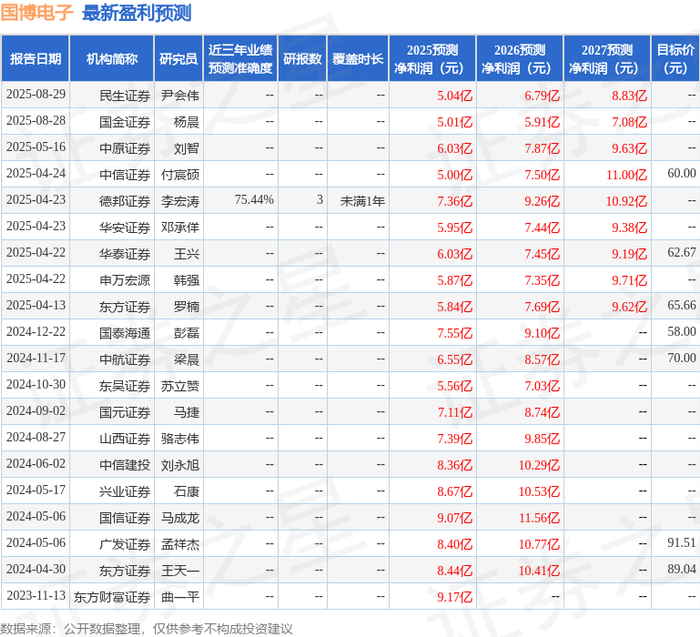Select the 2025预测净利润 column header
Viewport: 700px width, 637px height.
432,58
